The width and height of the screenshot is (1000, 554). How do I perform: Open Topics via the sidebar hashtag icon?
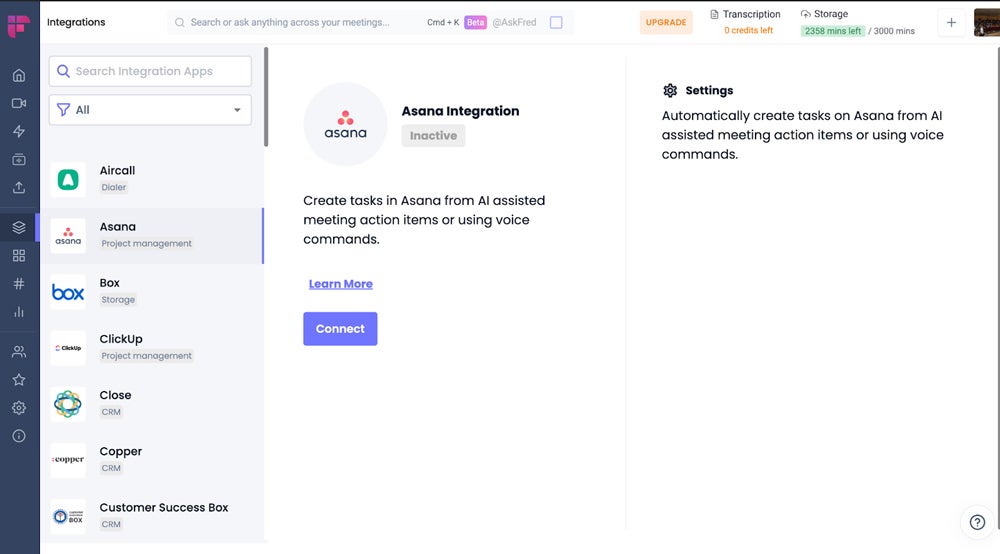[x=19, y=284]
